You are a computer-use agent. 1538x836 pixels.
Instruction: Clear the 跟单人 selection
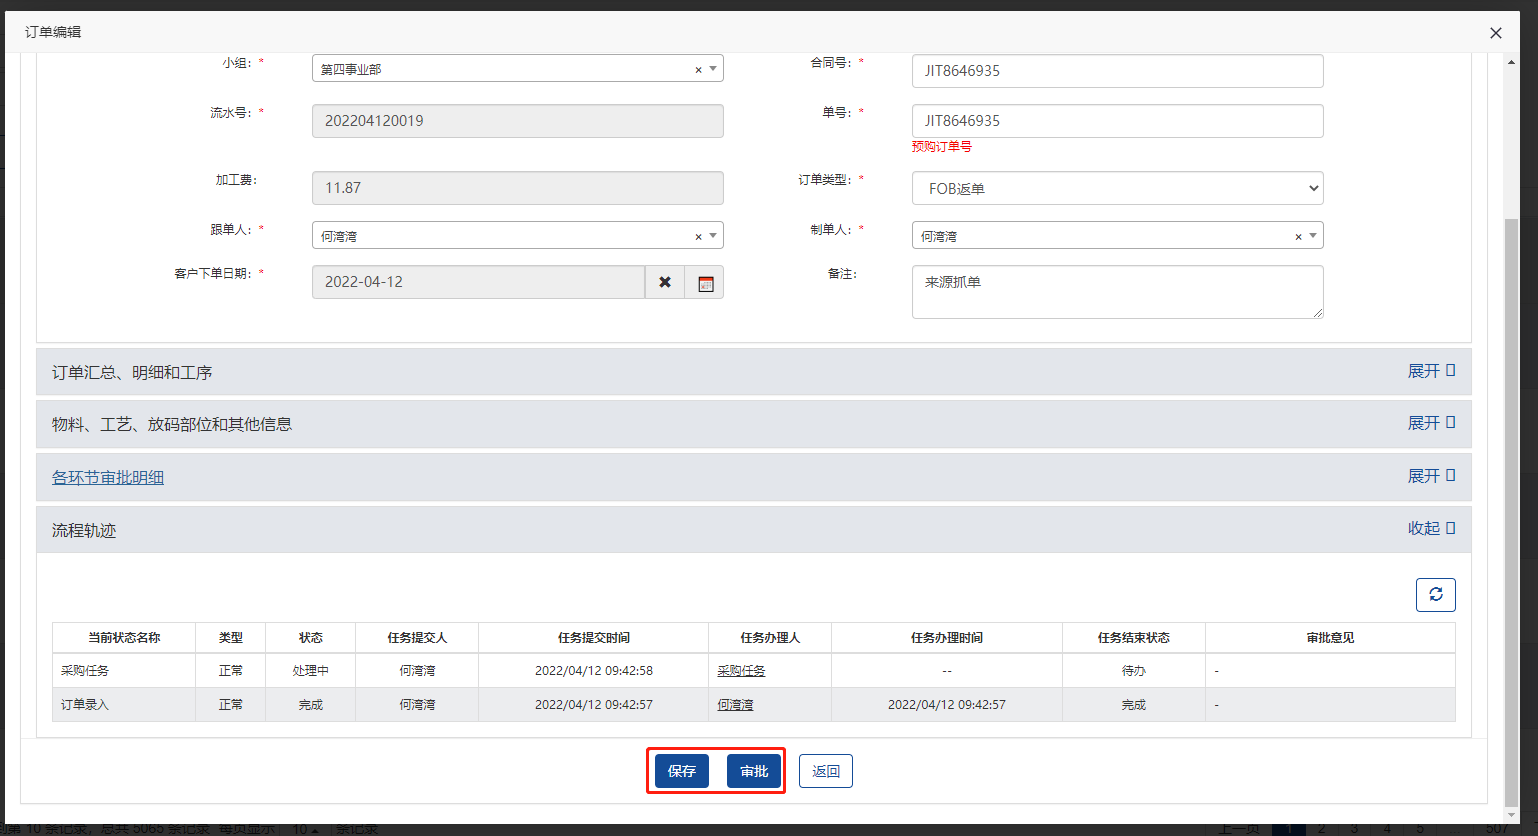(698, 237)
